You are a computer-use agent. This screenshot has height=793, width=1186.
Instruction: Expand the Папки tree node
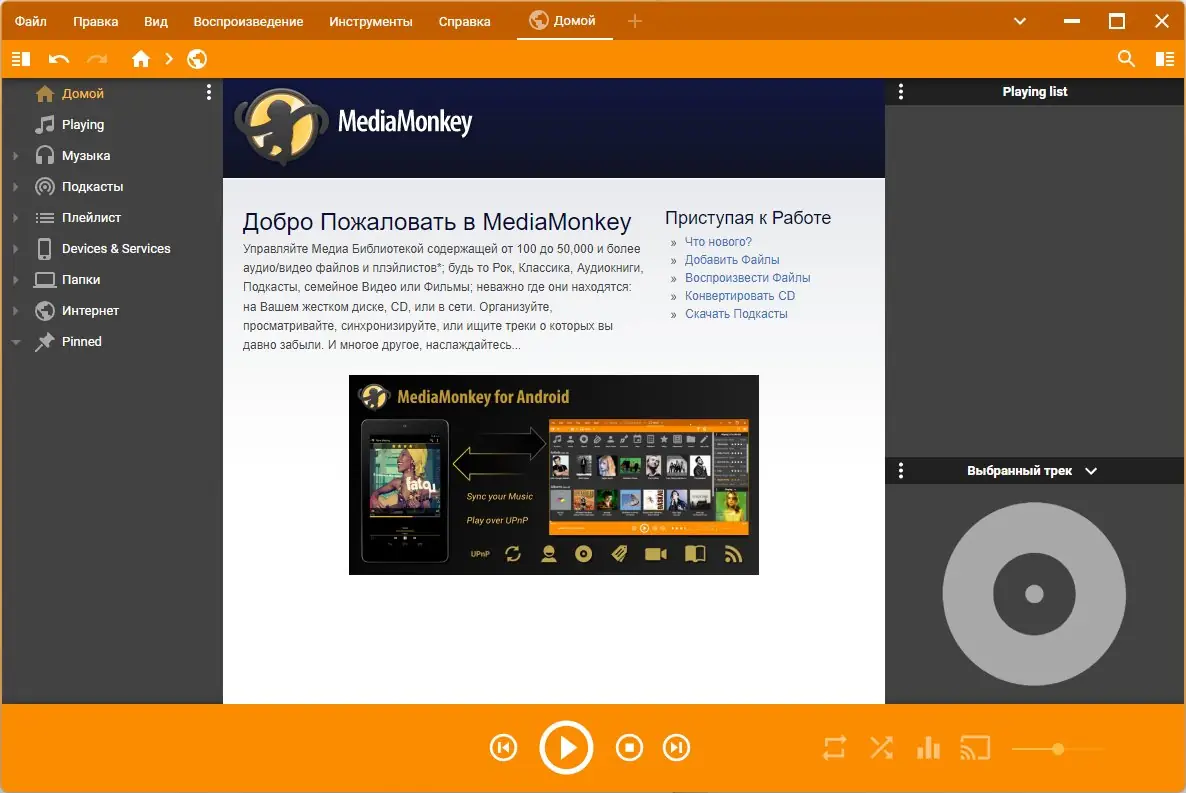pos(15,280)
